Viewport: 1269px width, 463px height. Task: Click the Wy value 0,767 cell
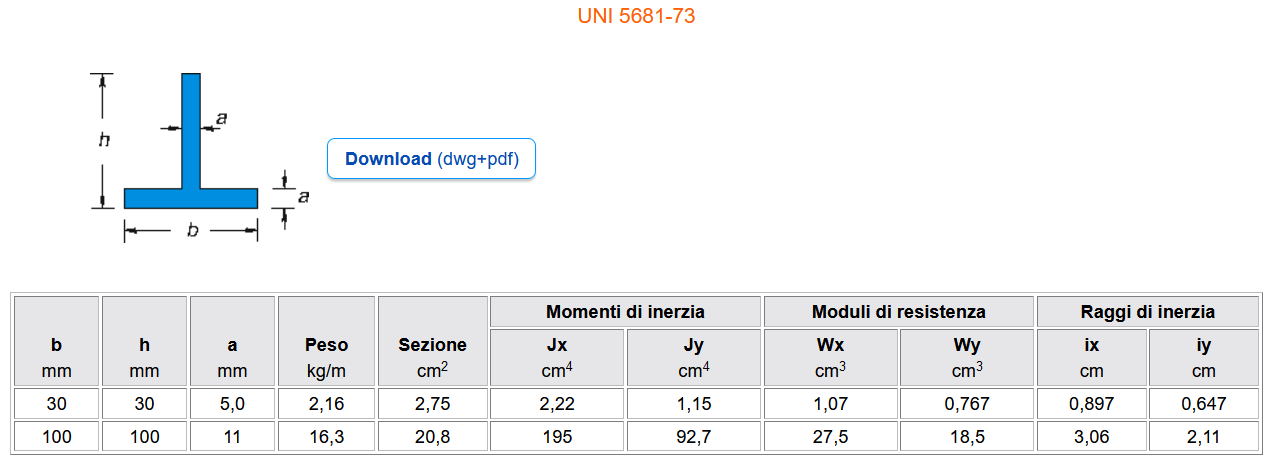click(x=966, y=404)
